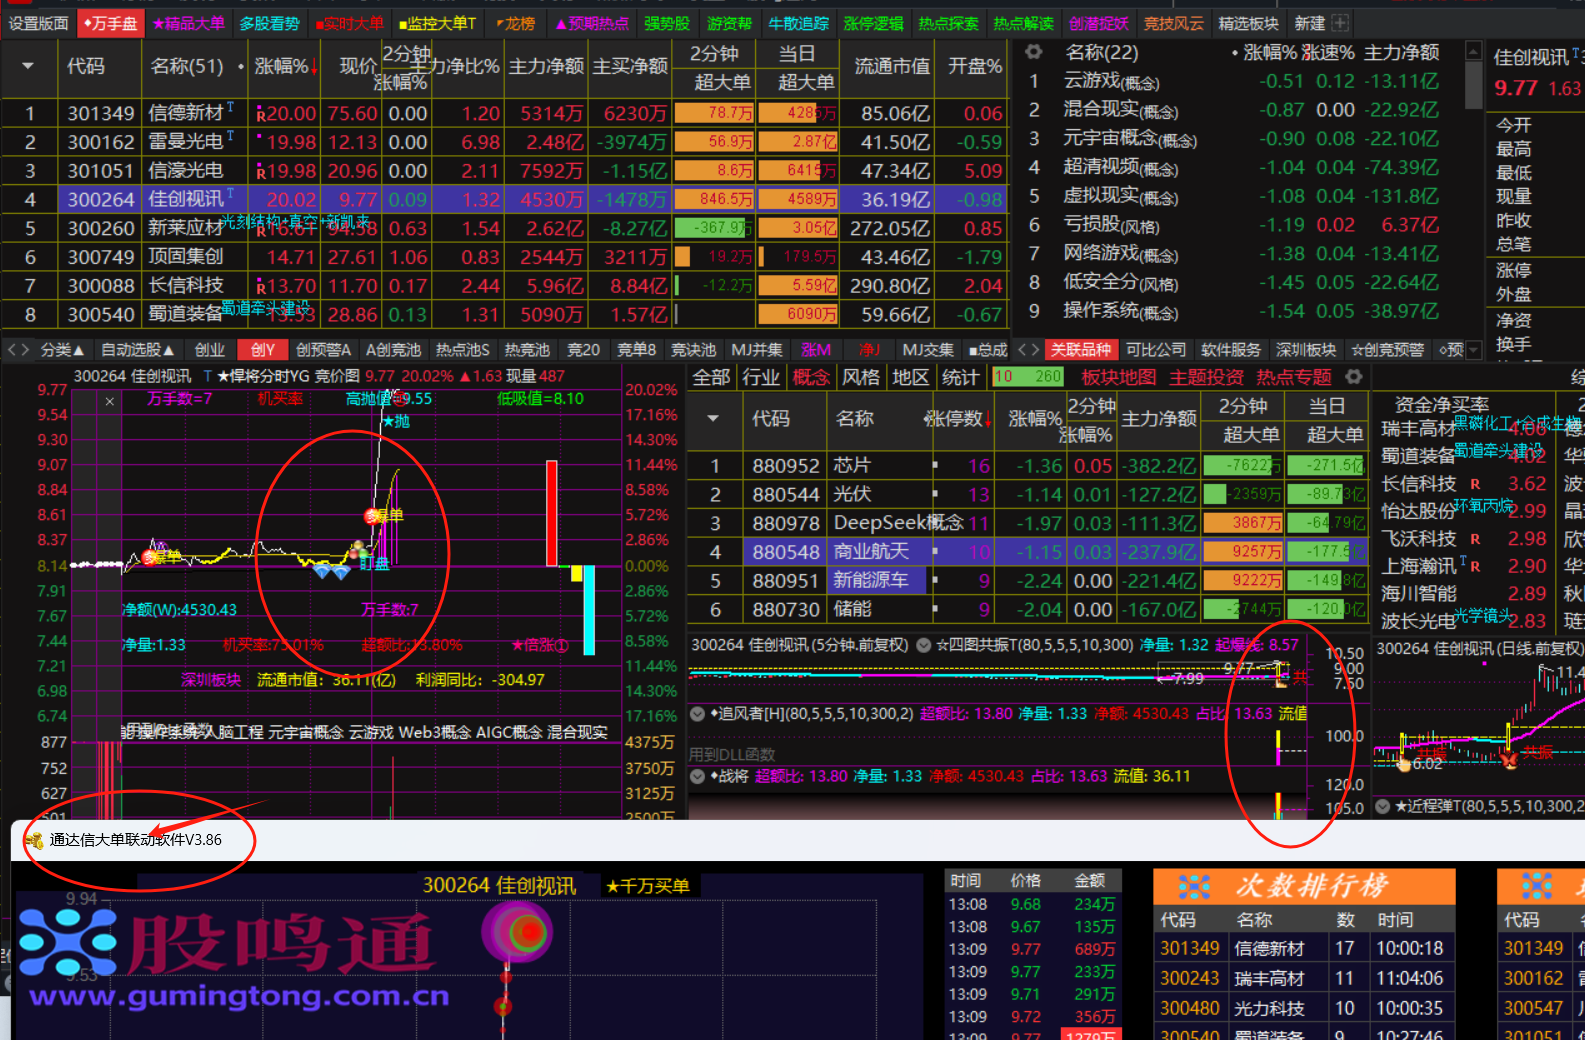Open 301349 信德新材 in 次数排行榜
This screenshot has height=1040, width=1585.
pyautogui.click(x=1303, y=948)
